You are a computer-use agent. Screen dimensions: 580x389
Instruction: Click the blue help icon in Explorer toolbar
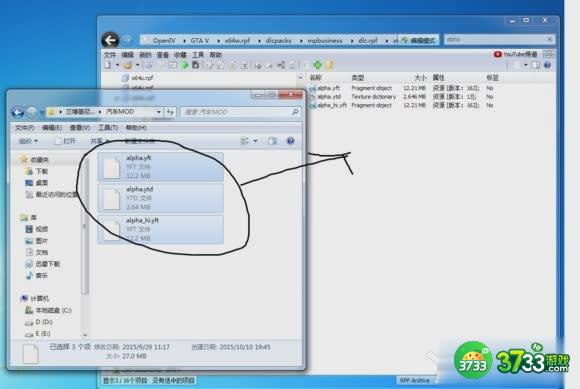point(290,141)
